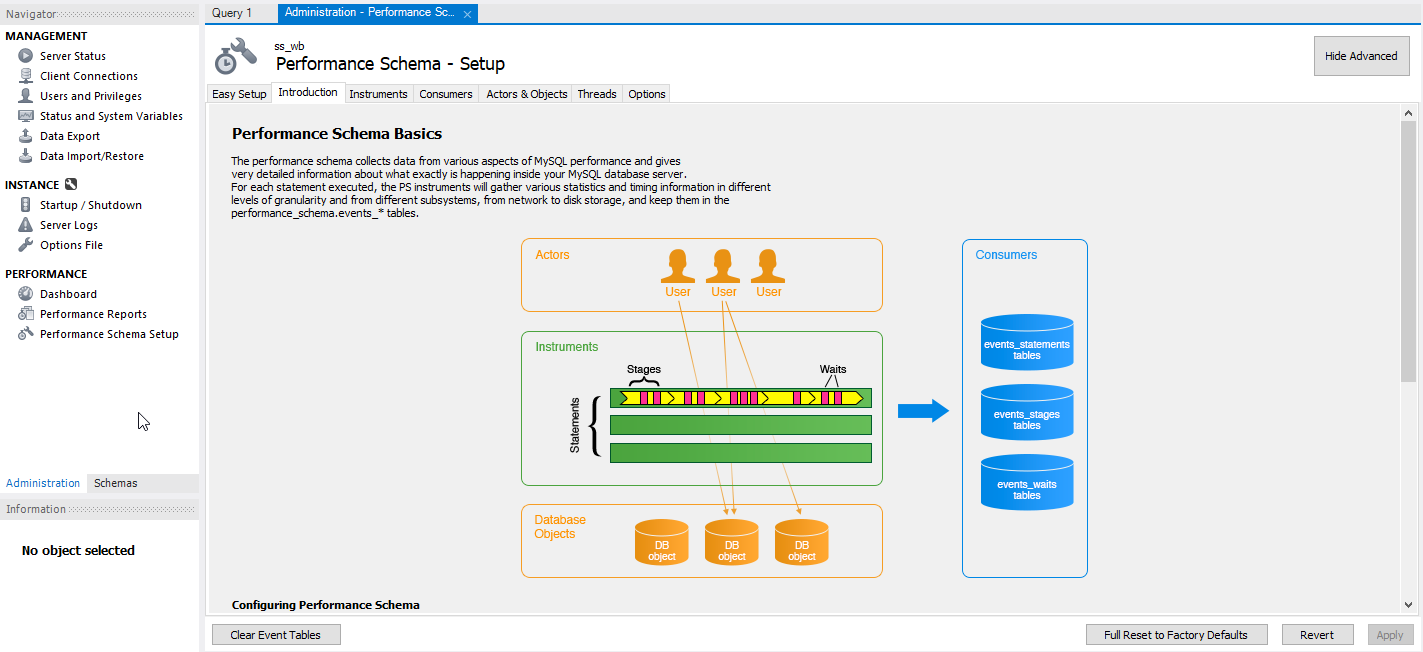
Task: Switch navigator to Administration tab
Action: (x=43, y=483)
